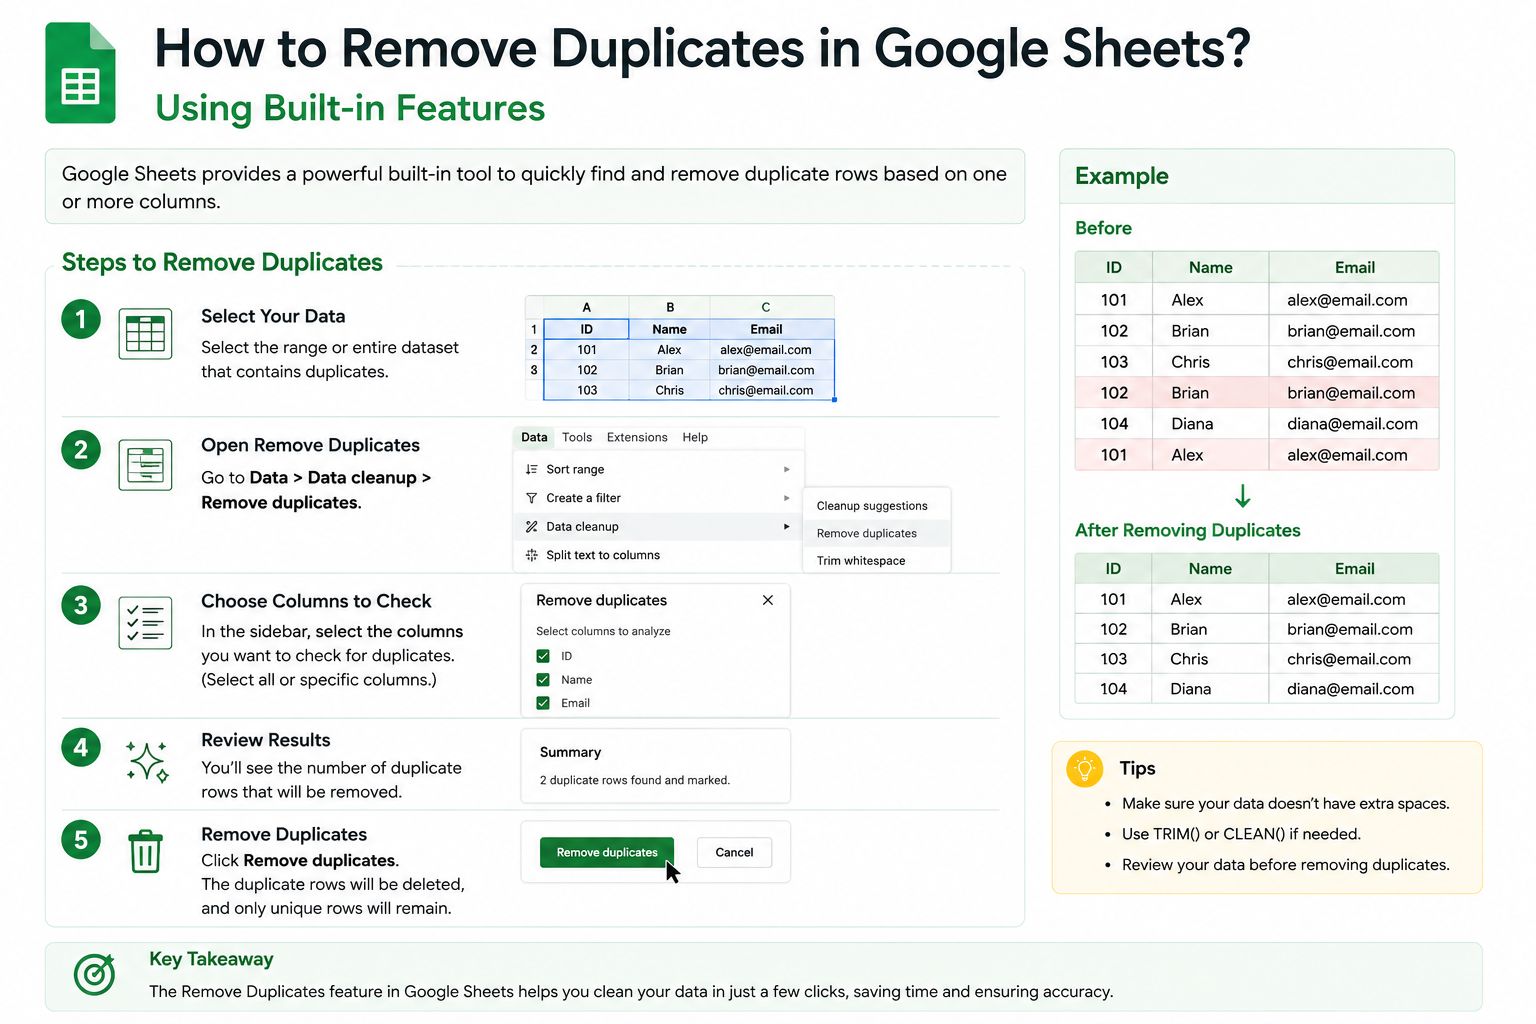
Task: Toggle the Email column checkbox
Action: pyautogui.click(x=543, y=703)
